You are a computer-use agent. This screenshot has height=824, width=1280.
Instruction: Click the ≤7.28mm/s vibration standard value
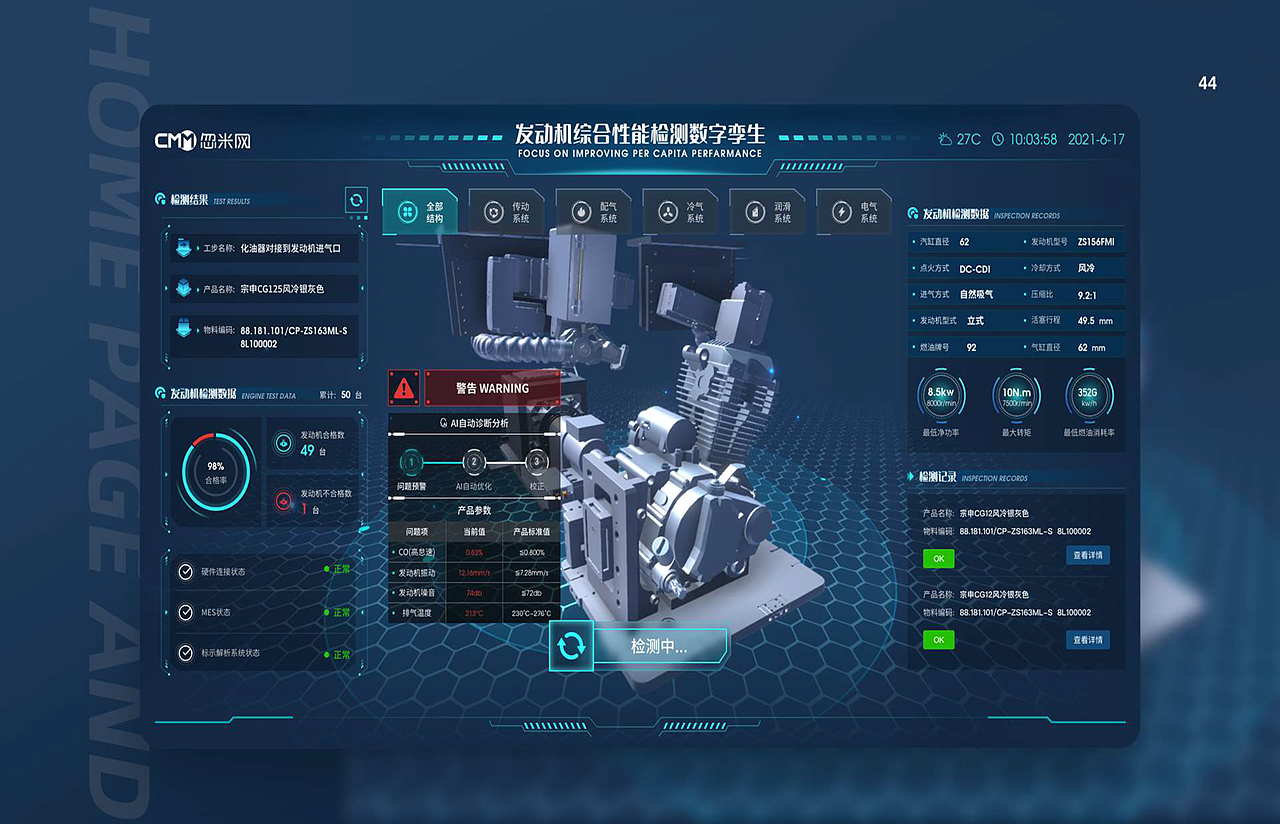pos(531,572)
